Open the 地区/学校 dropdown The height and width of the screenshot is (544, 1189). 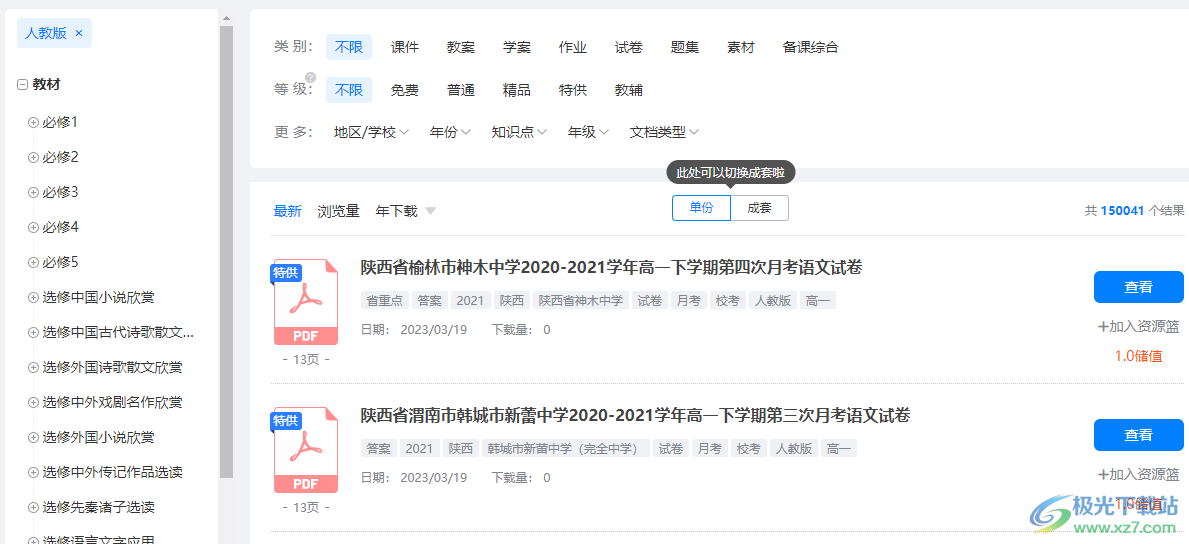(x=372, y=132)
